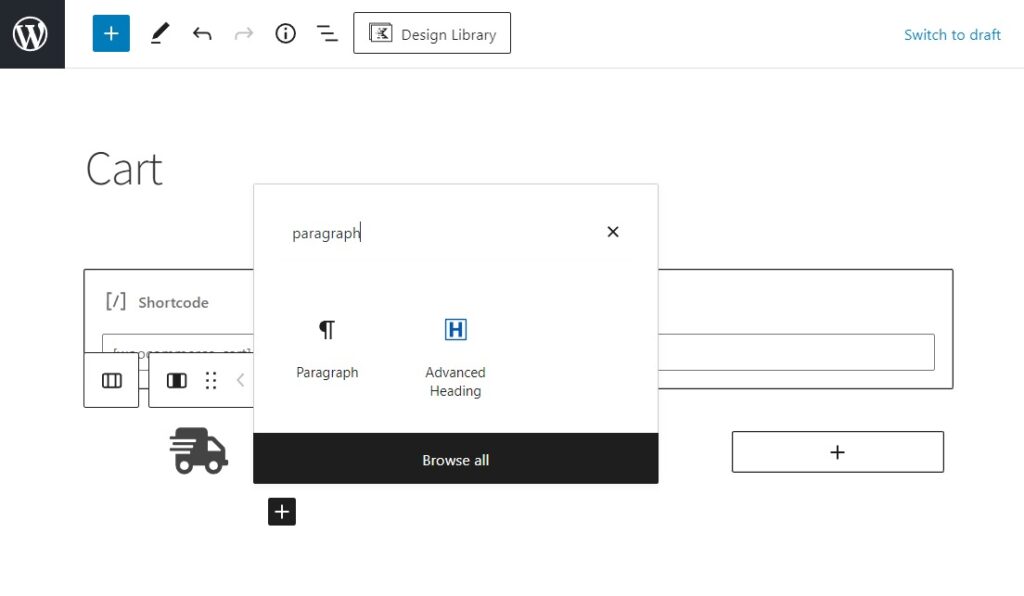
Task: Open the Design Library
Action: tap(432, 34)
